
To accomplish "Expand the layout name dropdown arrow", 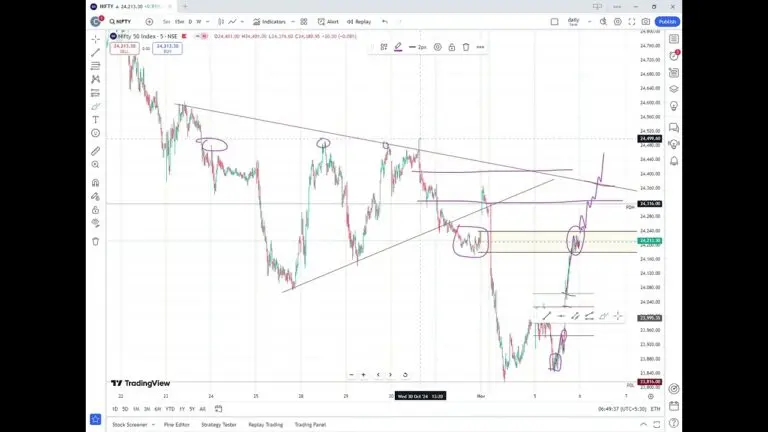I will pos(590,22).
